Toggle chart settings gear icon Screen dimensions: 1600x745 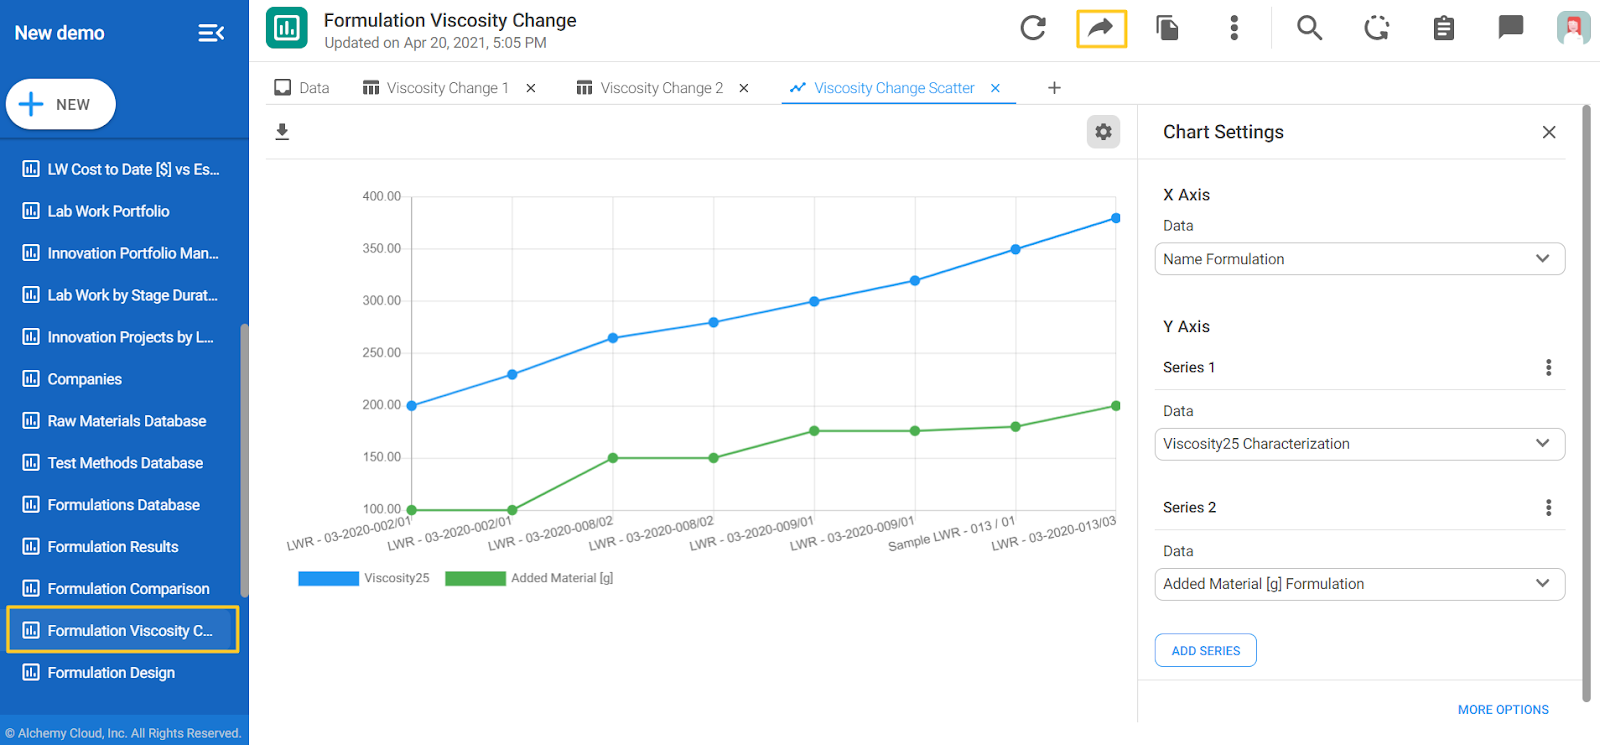coord(1103,132)
